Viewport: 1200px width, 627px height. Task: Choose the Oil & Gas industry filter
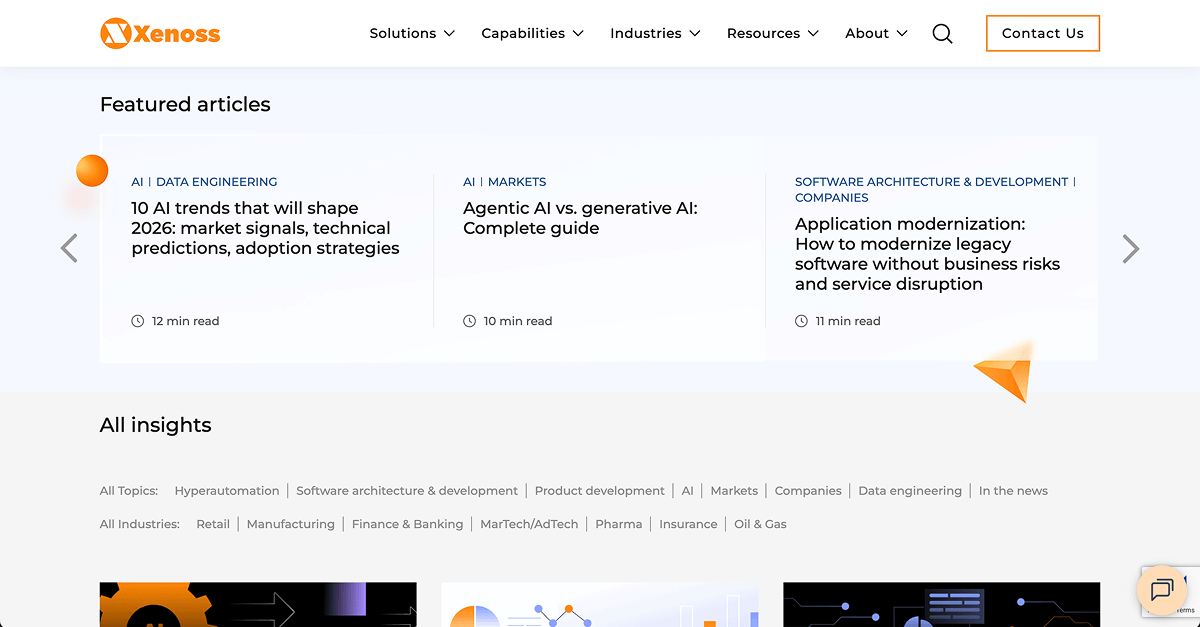[760, 524]
